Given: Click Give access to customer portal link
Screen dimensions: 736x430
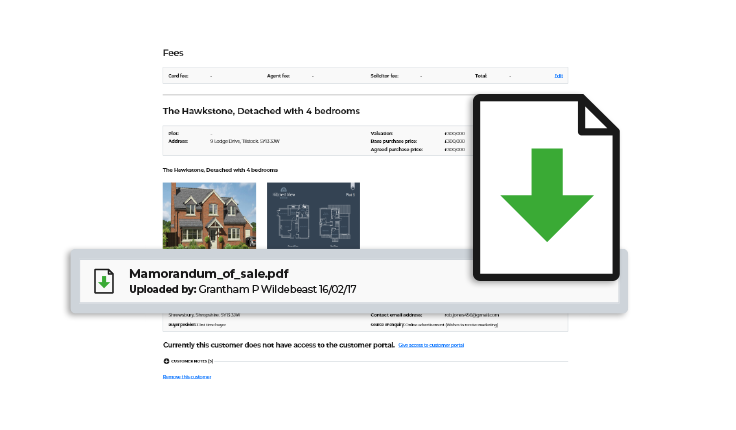Looking at the screenshot, I should click(431, 344).
